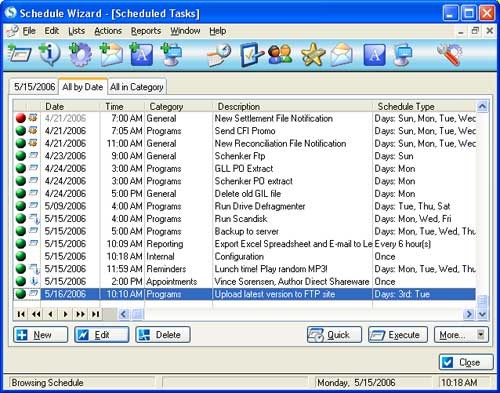Open the Window menu
This screenshot has width=500, height=393.
185,31
